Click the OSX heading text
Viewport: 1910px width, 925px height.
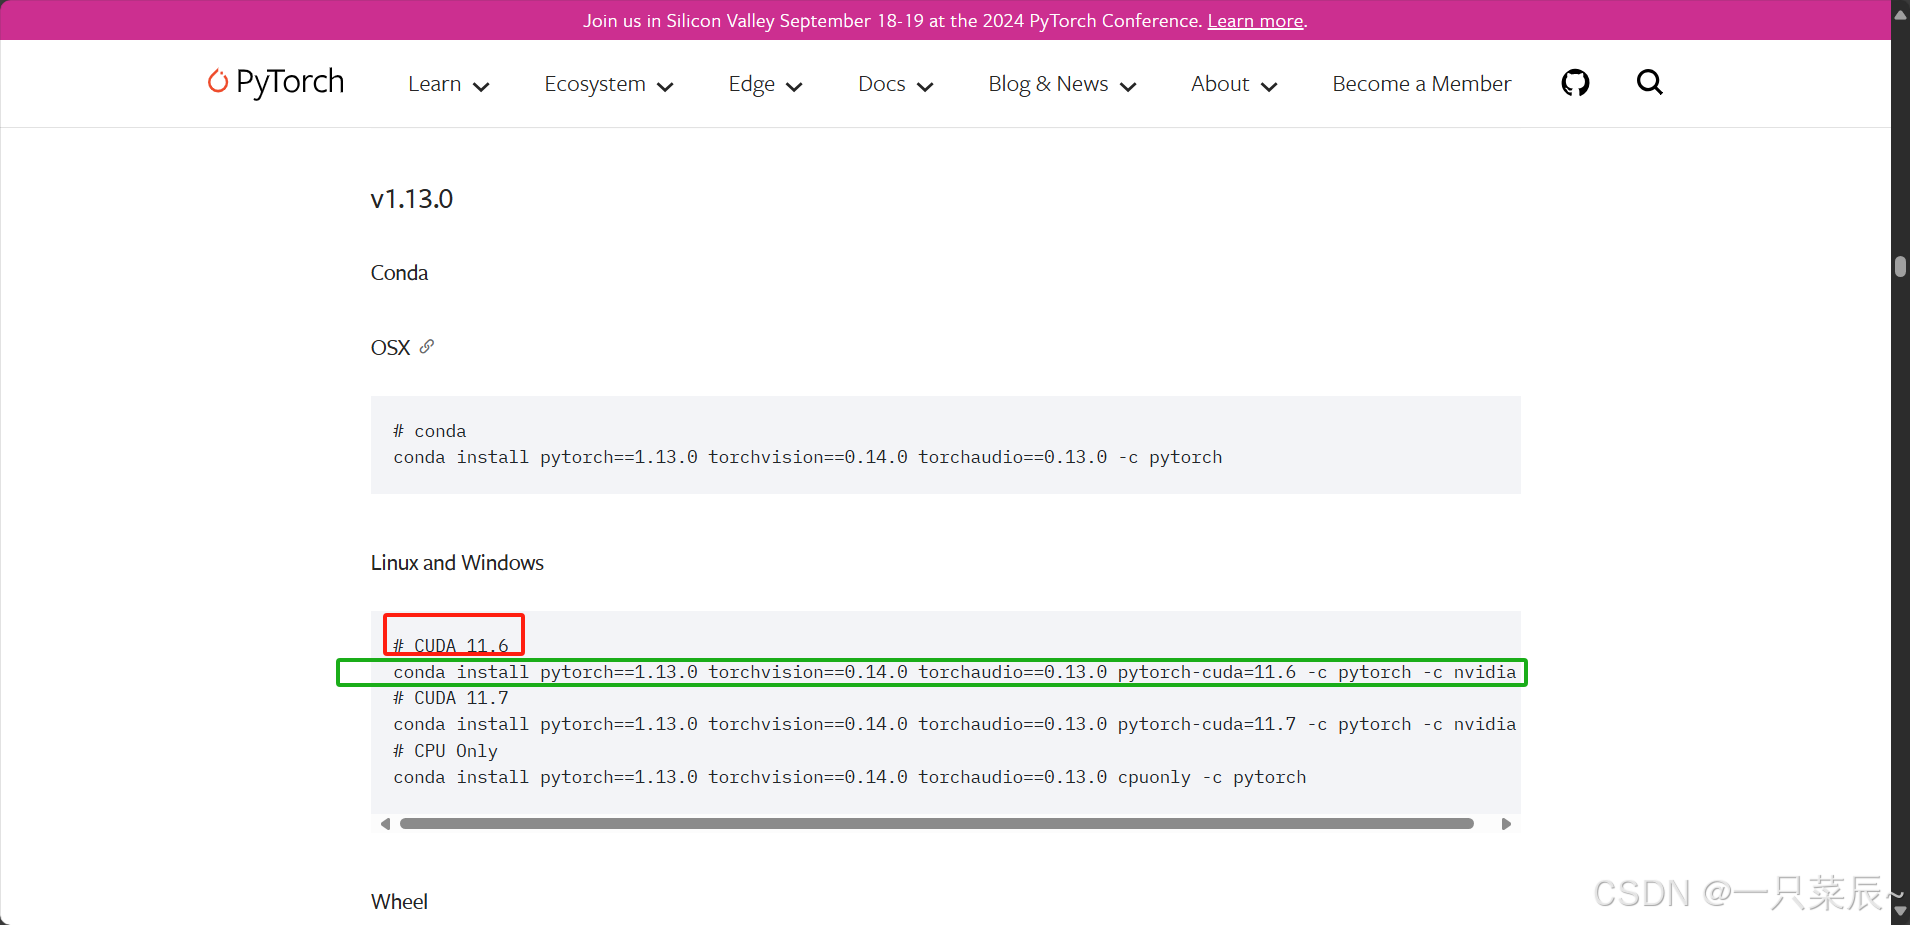coord(390,348)
